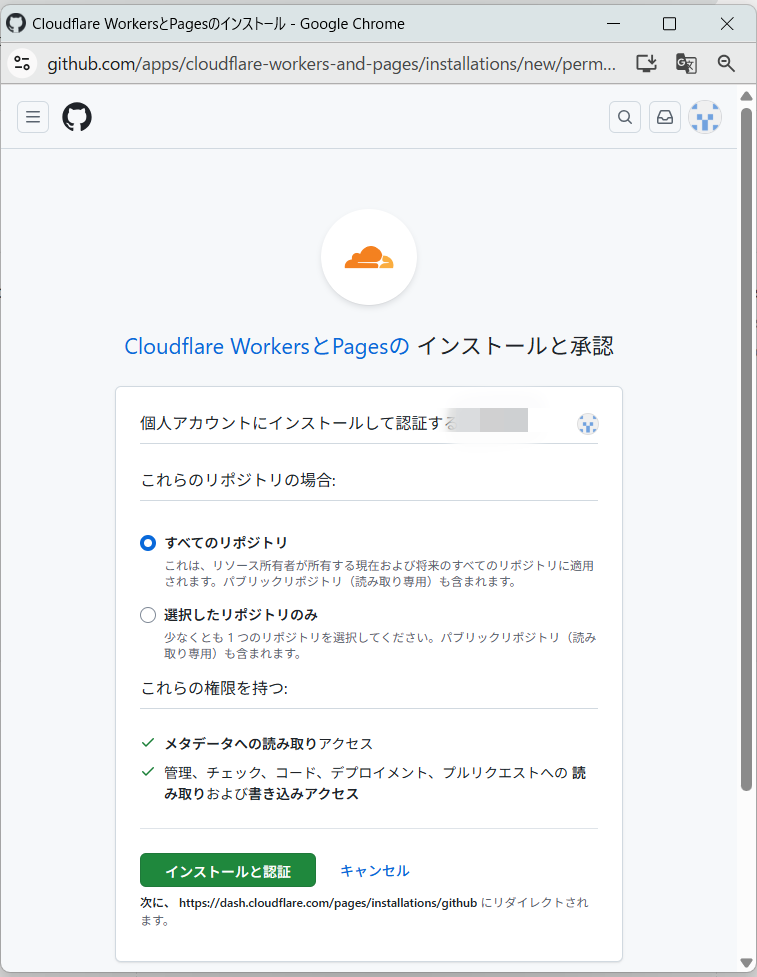Click the install-page icon in the address bar
Image resolution: width=757 pixels, height=977 pixels.
tap(646, 63)
